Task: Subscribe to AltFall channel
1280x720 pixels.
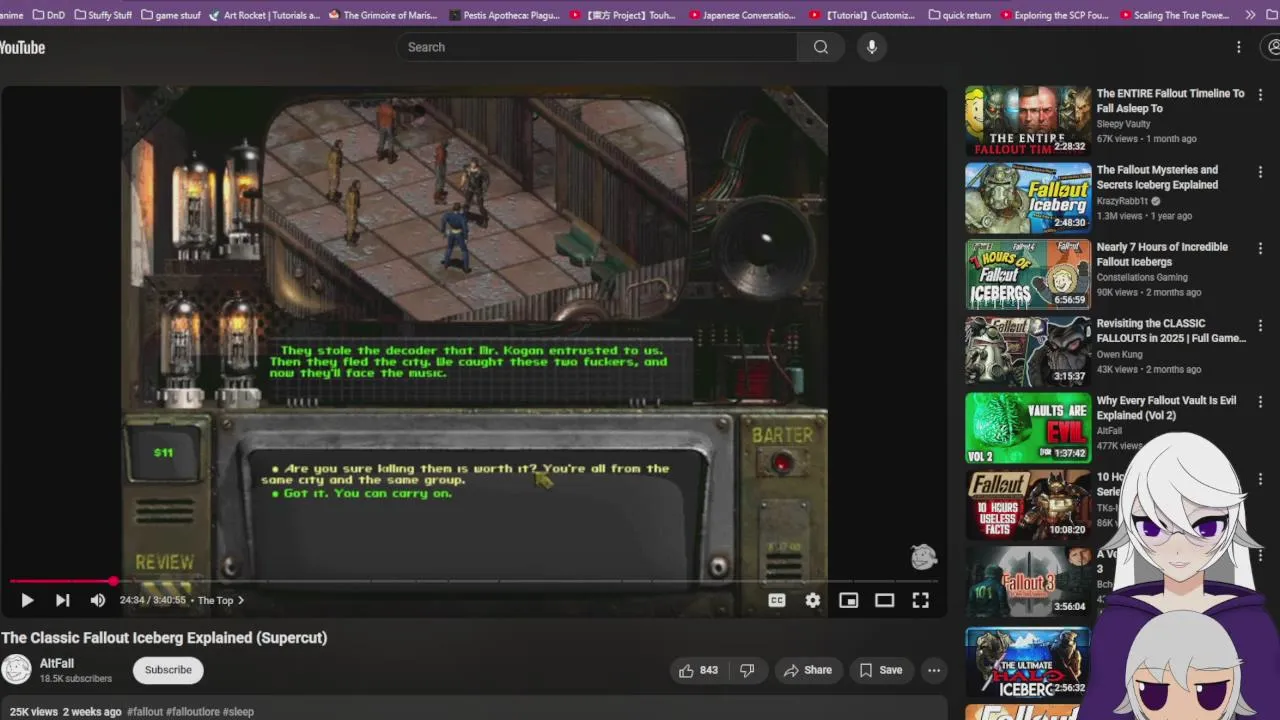Action: (x=168, y=670)
